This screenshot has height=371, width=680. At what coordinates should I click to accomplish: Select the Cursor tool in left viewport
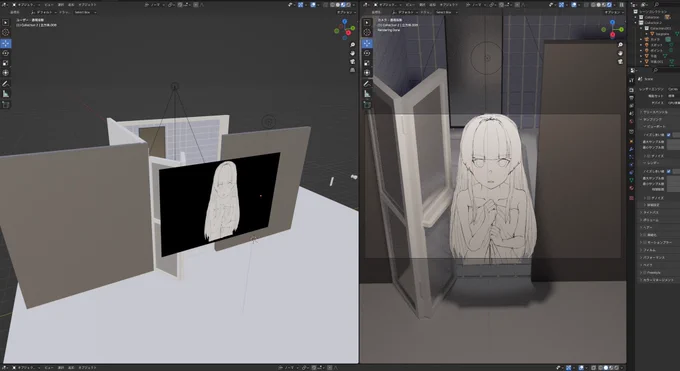pyautogui.click(x=6, y=33)
